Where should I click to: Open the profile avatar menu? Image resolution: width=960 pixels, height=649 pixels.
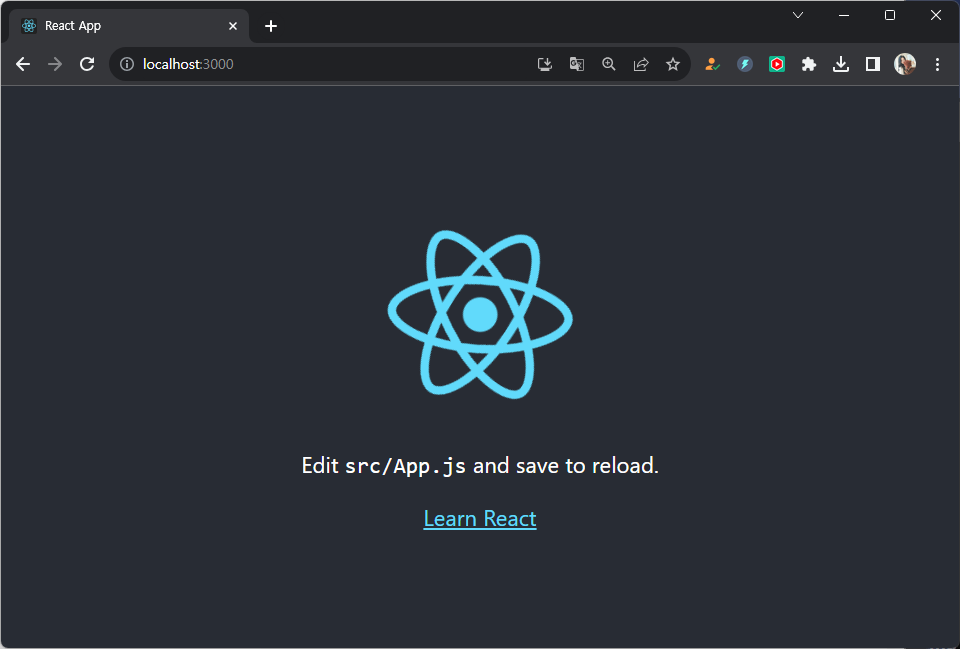click(x=905, y=64)
